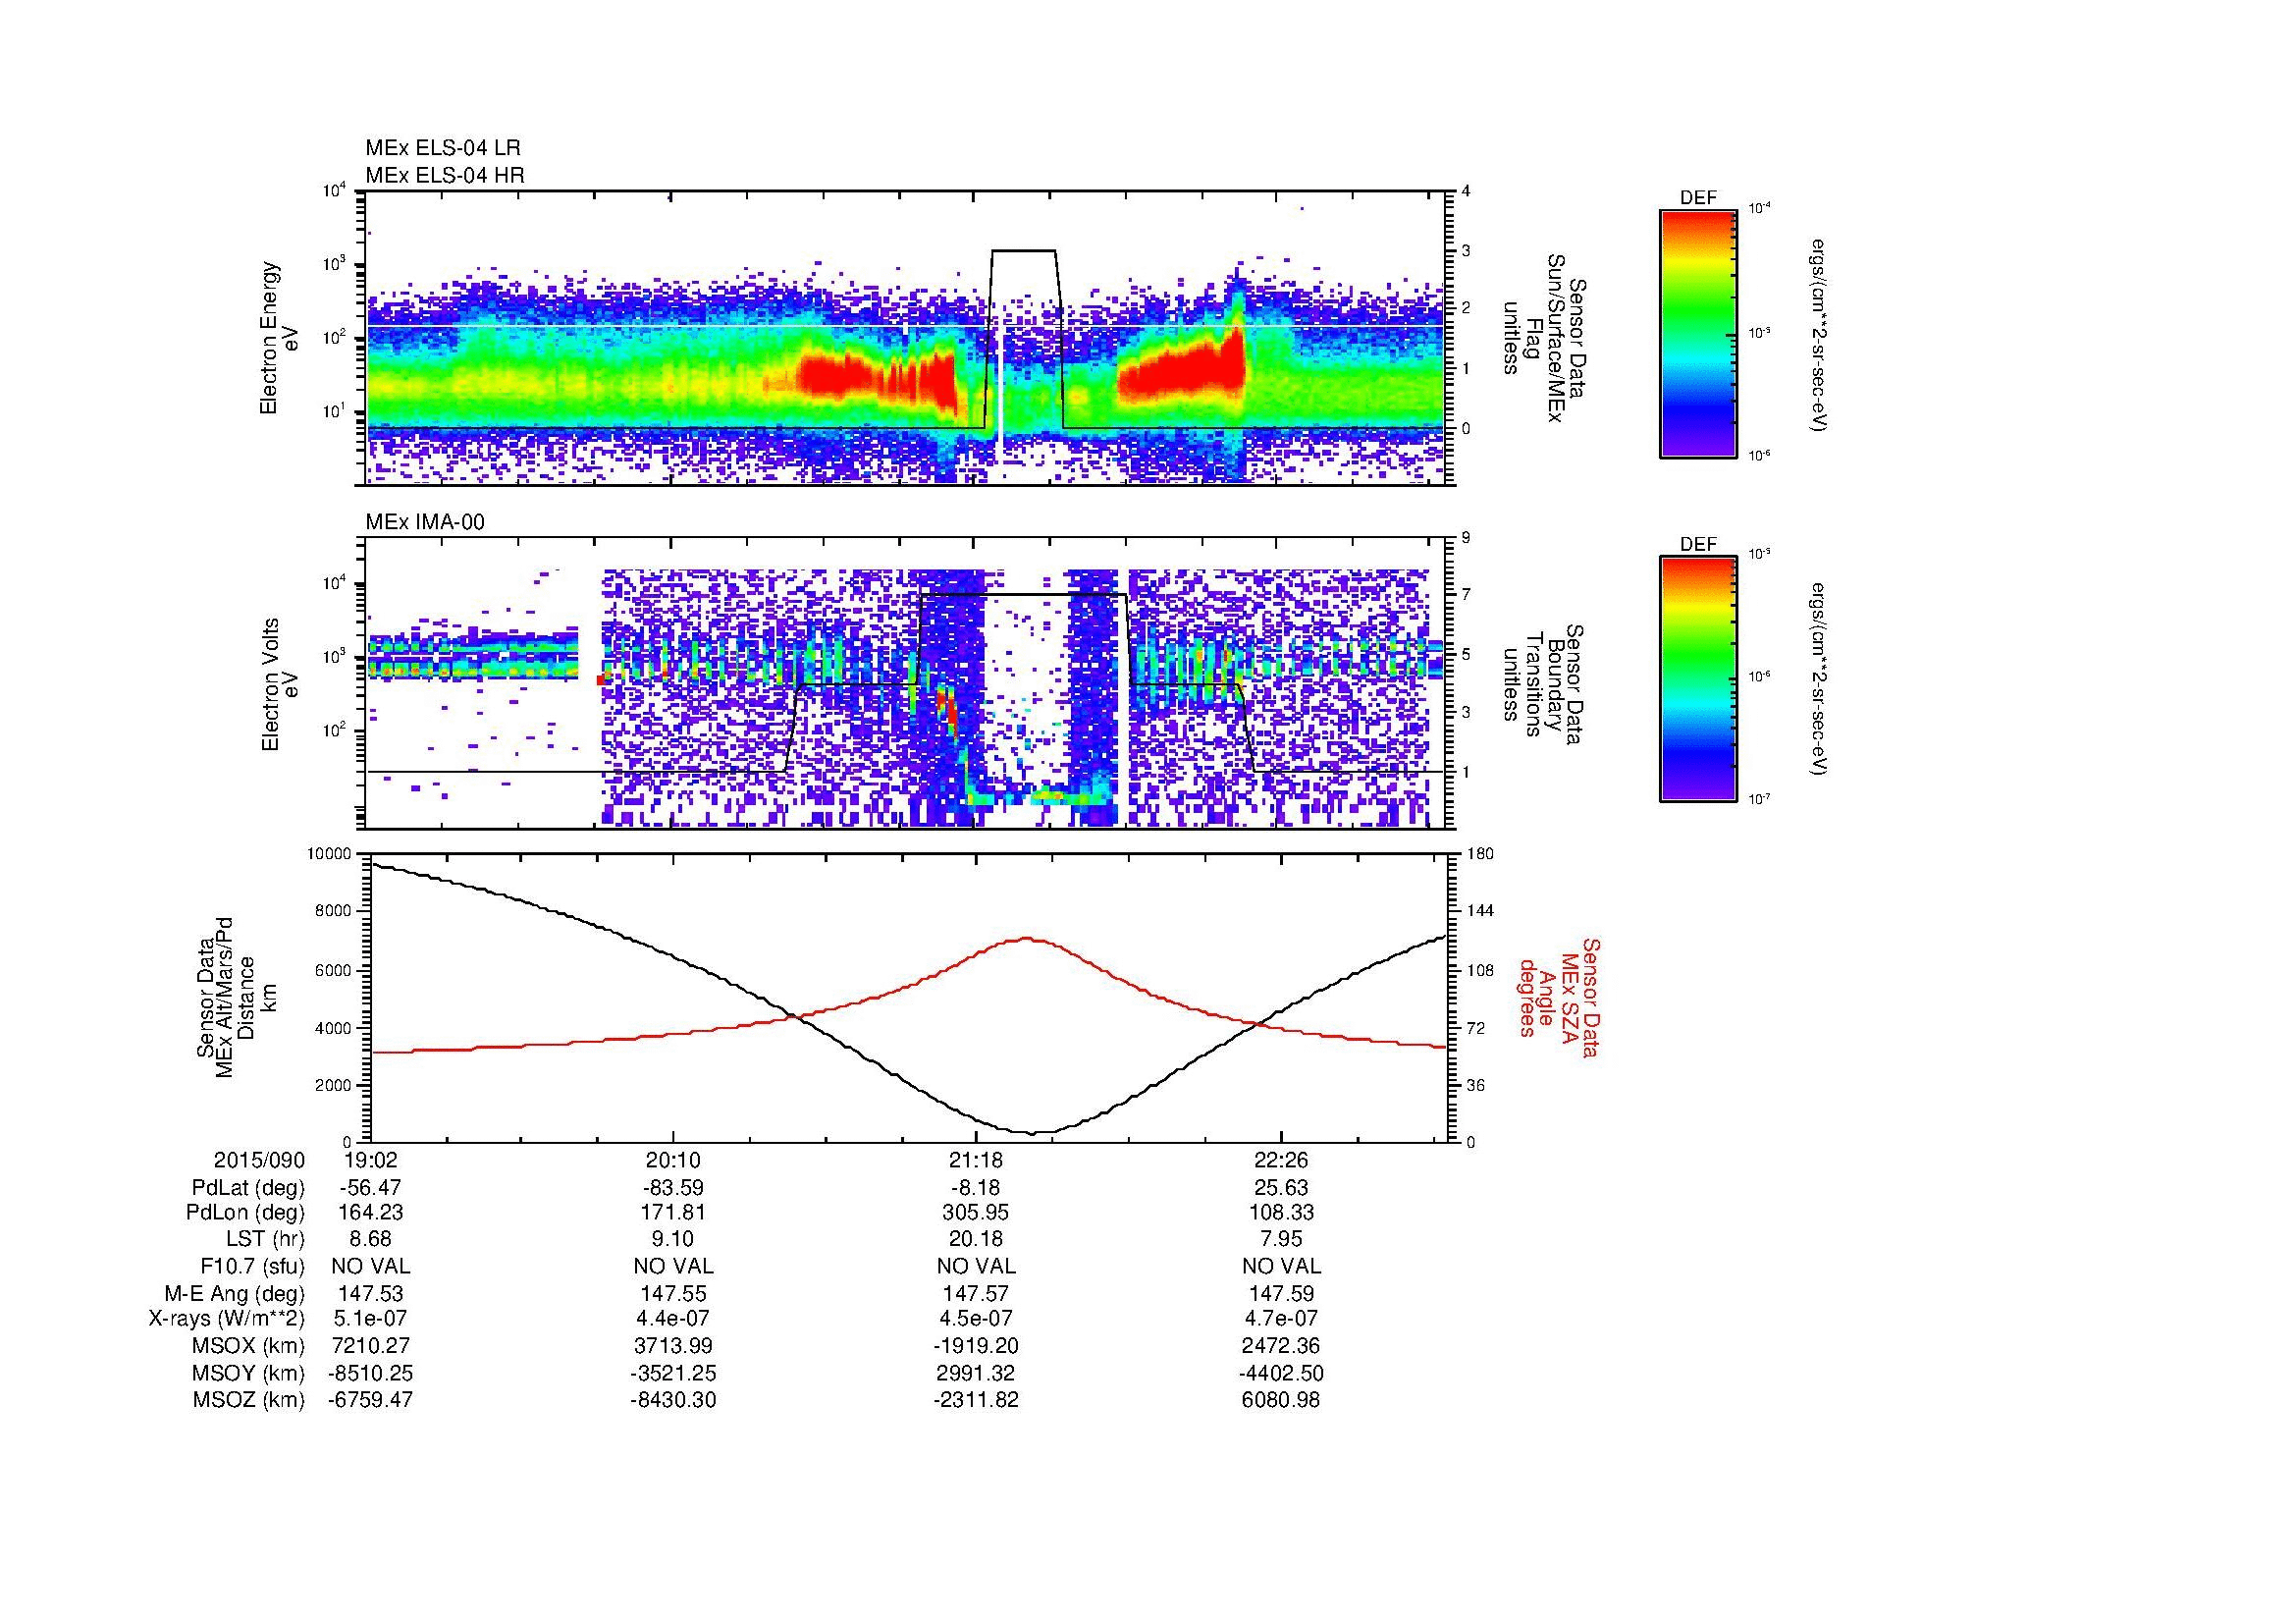2296x1623 pixels.
Task: Click the MSOY value '-8510.25'
Action: tap(371, 1373)
